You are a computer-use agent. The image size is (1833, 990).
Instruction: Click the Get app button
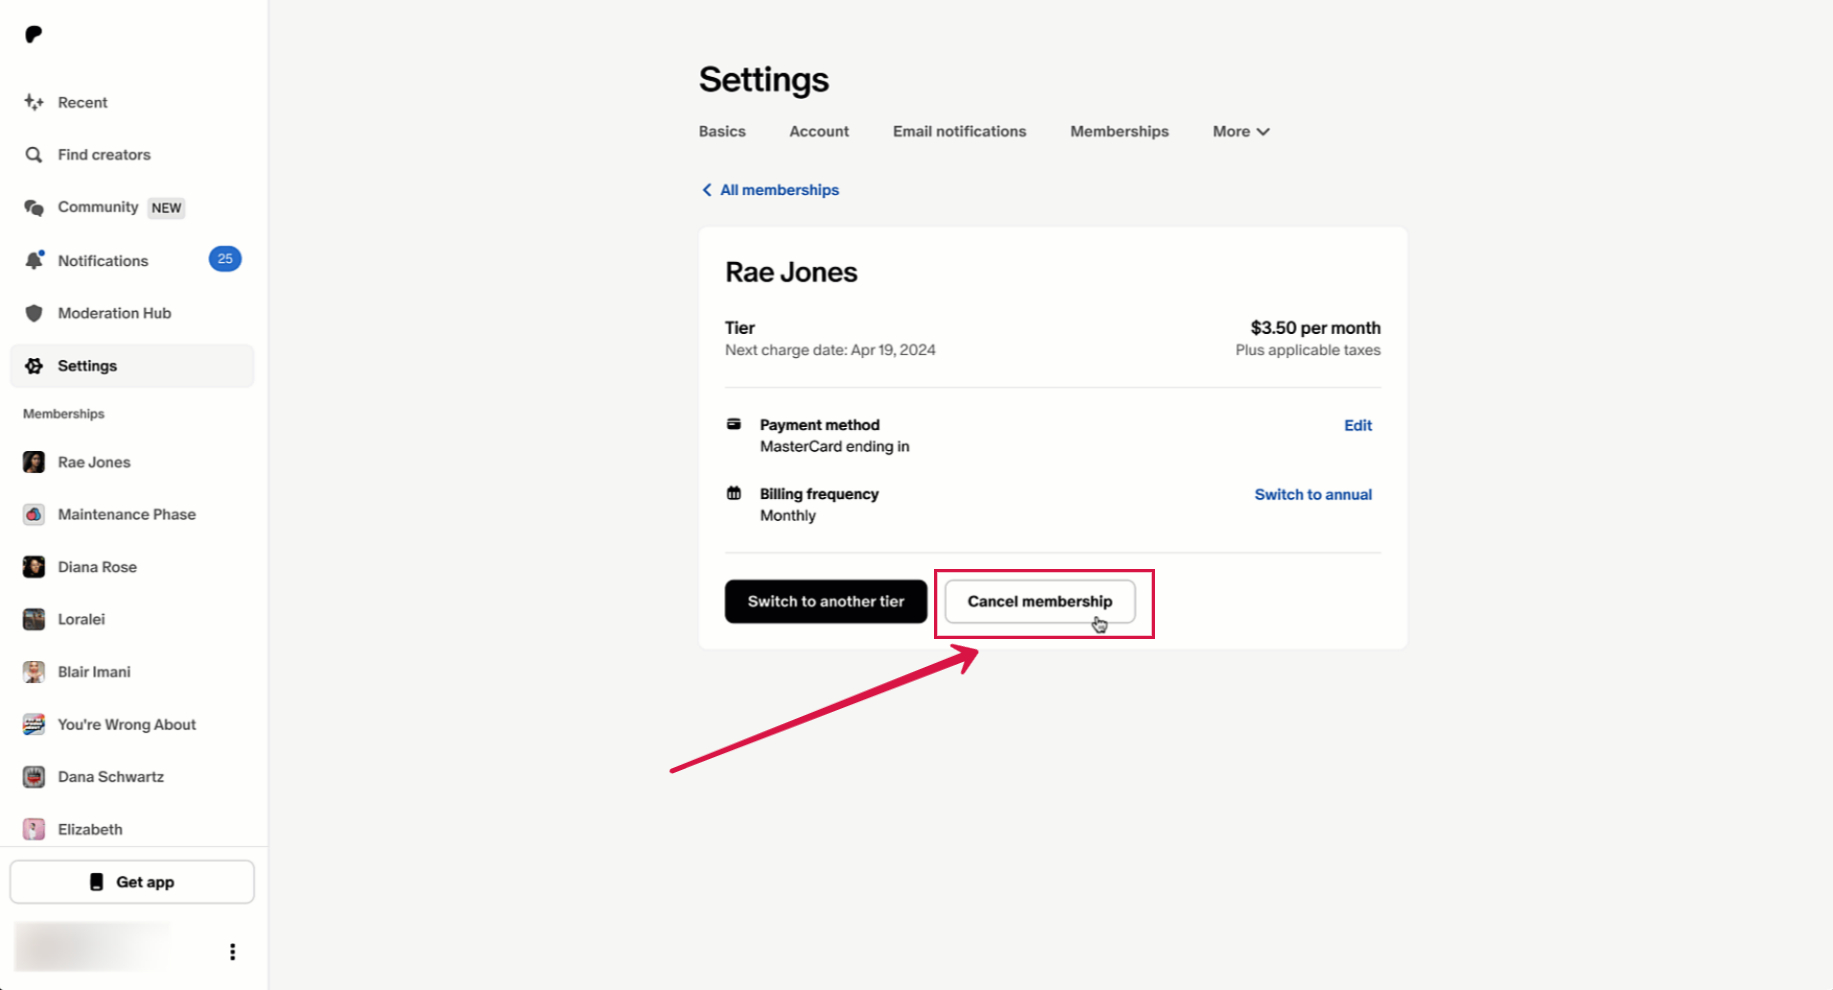[132, 882]
